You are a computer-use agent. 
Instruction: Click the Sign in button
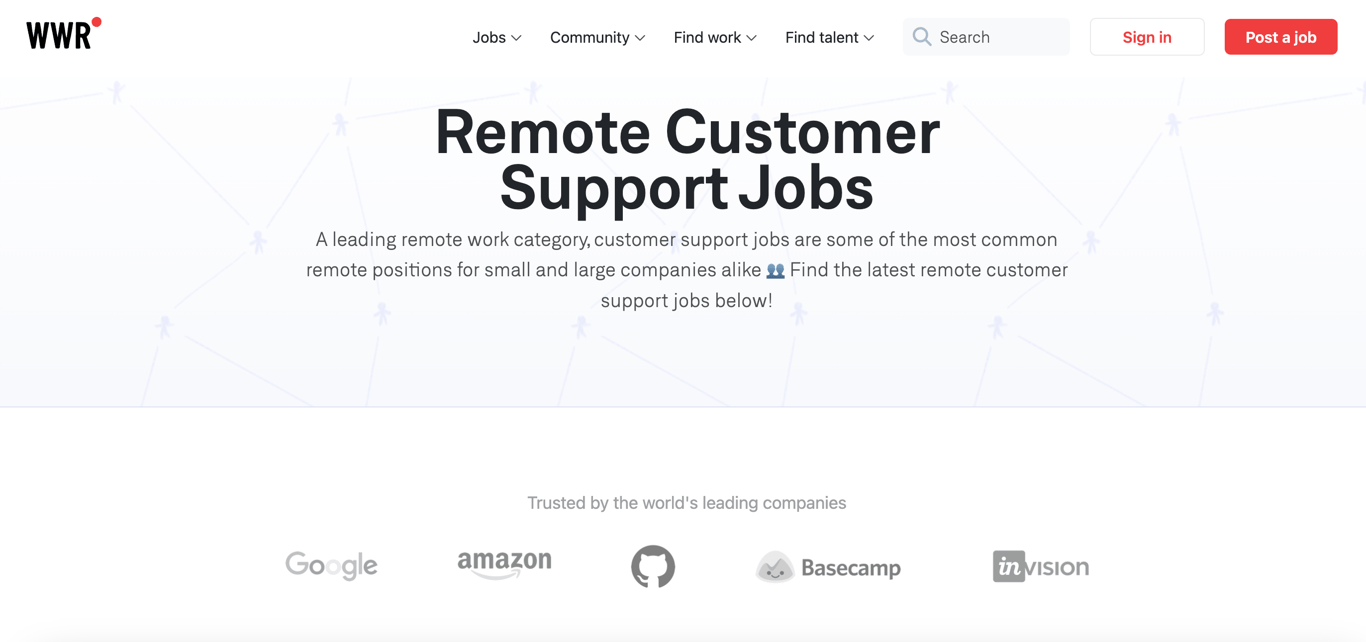click(1146, 36)
